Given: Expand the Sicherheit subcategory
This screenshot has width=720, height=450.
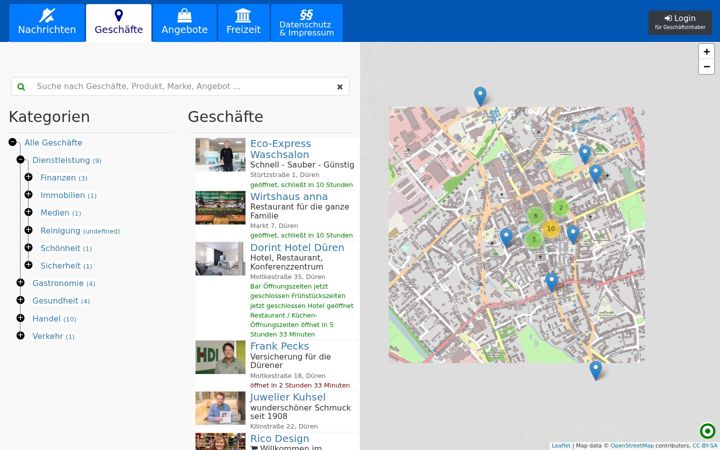Looking at the screenshot, I should 28,265.
